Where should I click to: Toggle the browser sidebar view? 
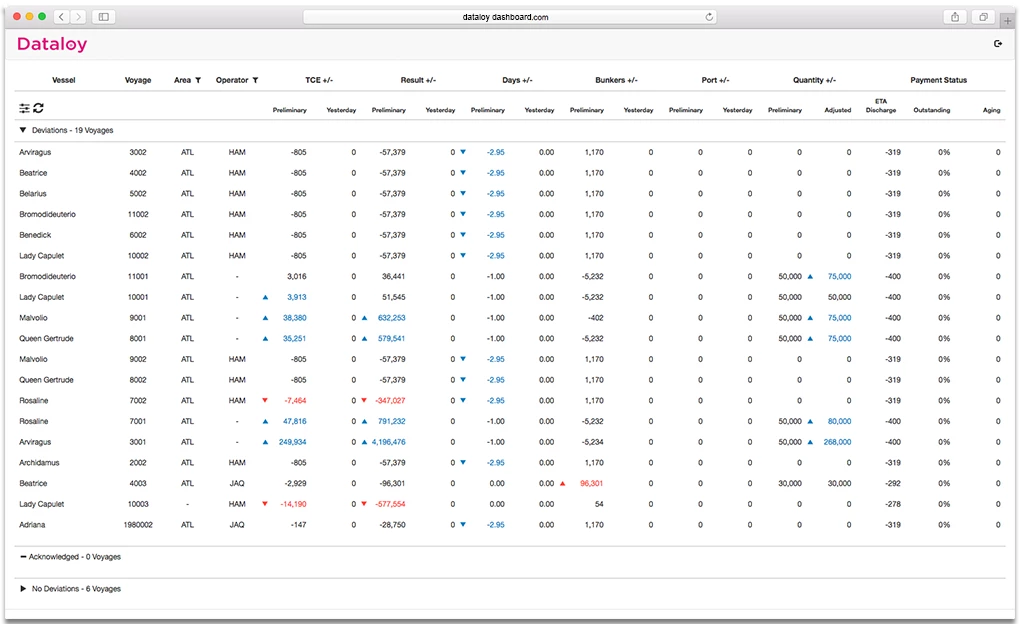[x=103, y=17]
